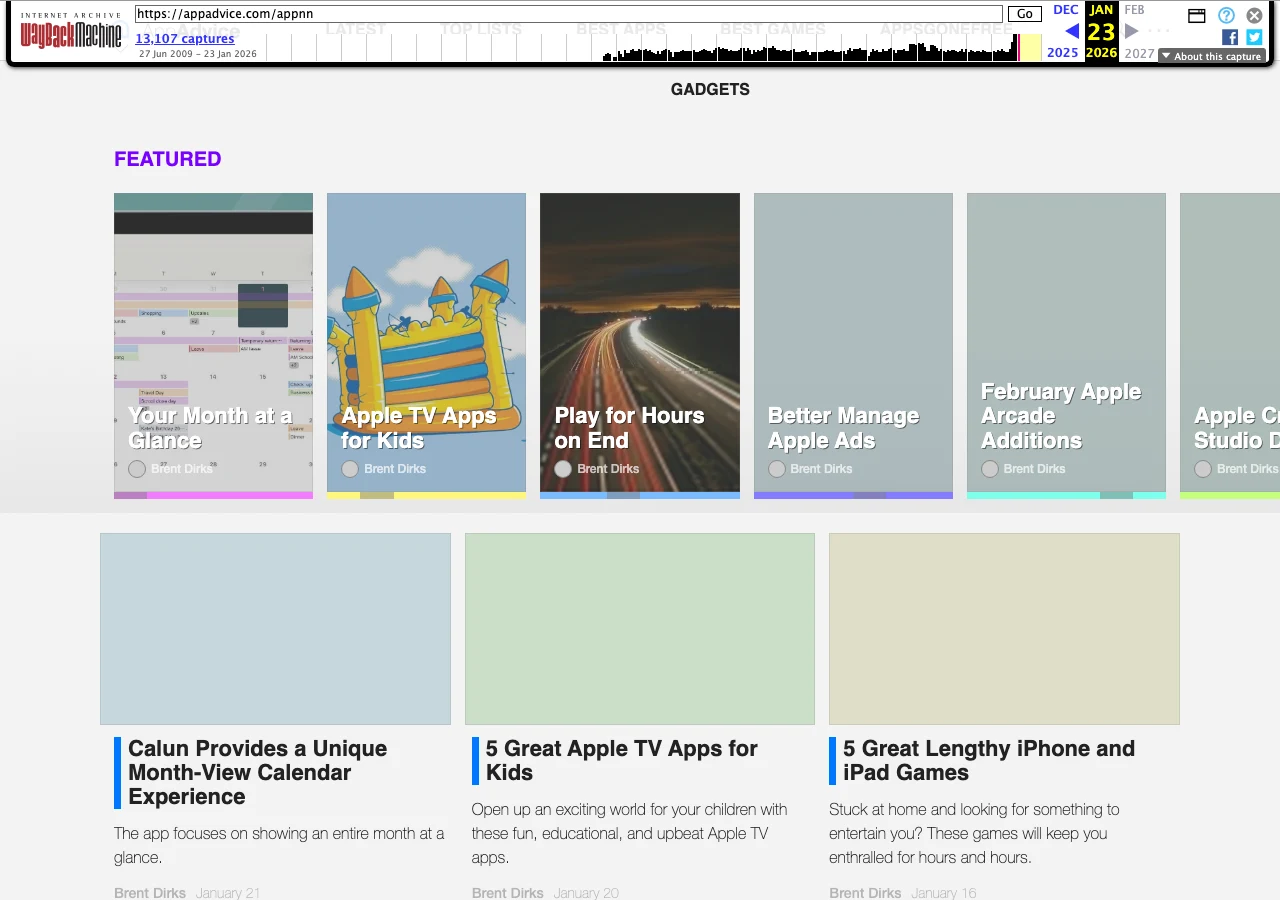Open the TOP LISTS nav item

(x=481, y=29)
